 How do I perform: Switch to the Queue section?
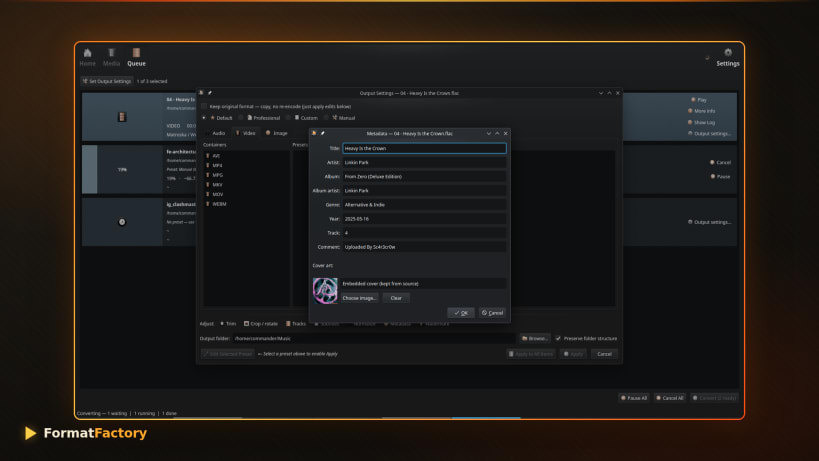tap(136, 57)
